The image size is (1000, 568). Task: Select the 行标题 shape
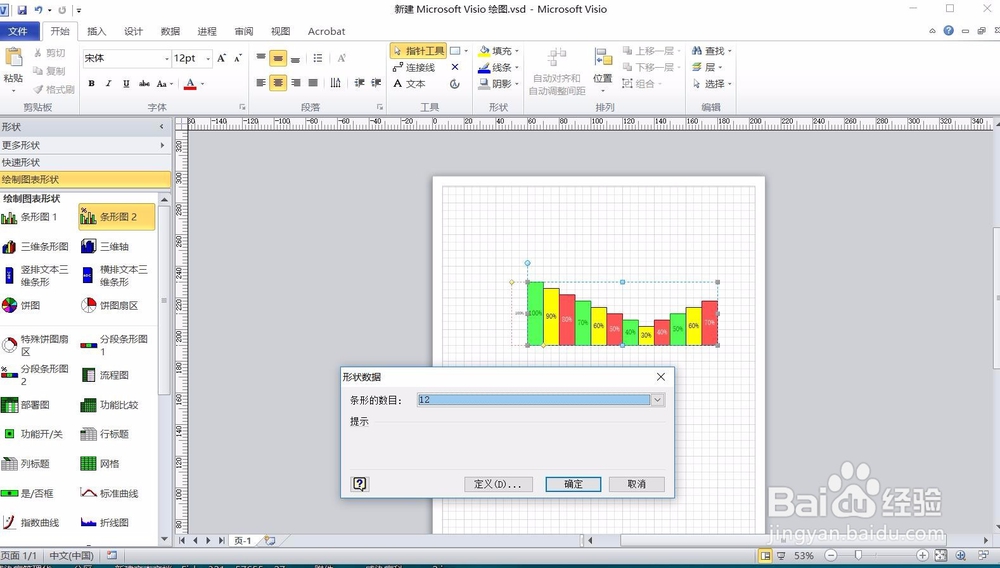[105, 434]
